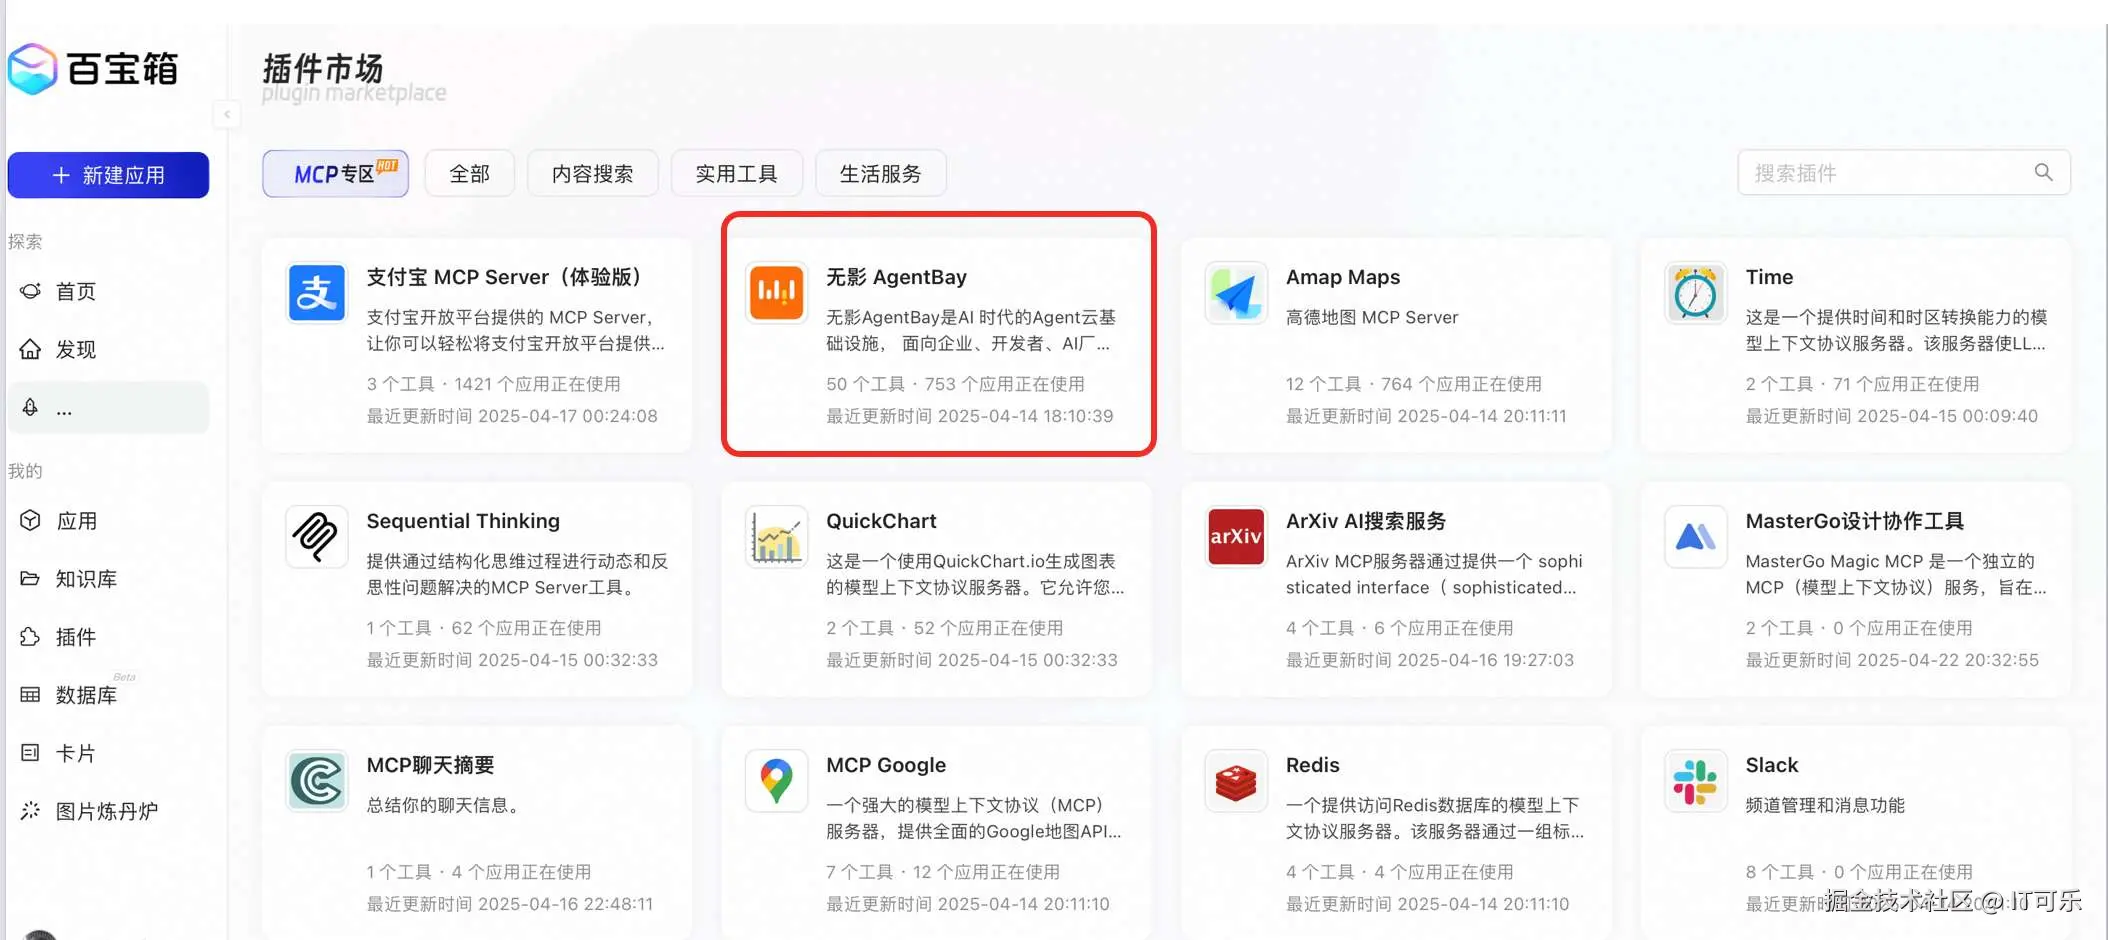Click "高德地图 MCP Server" description

[x=1372, y=317]
